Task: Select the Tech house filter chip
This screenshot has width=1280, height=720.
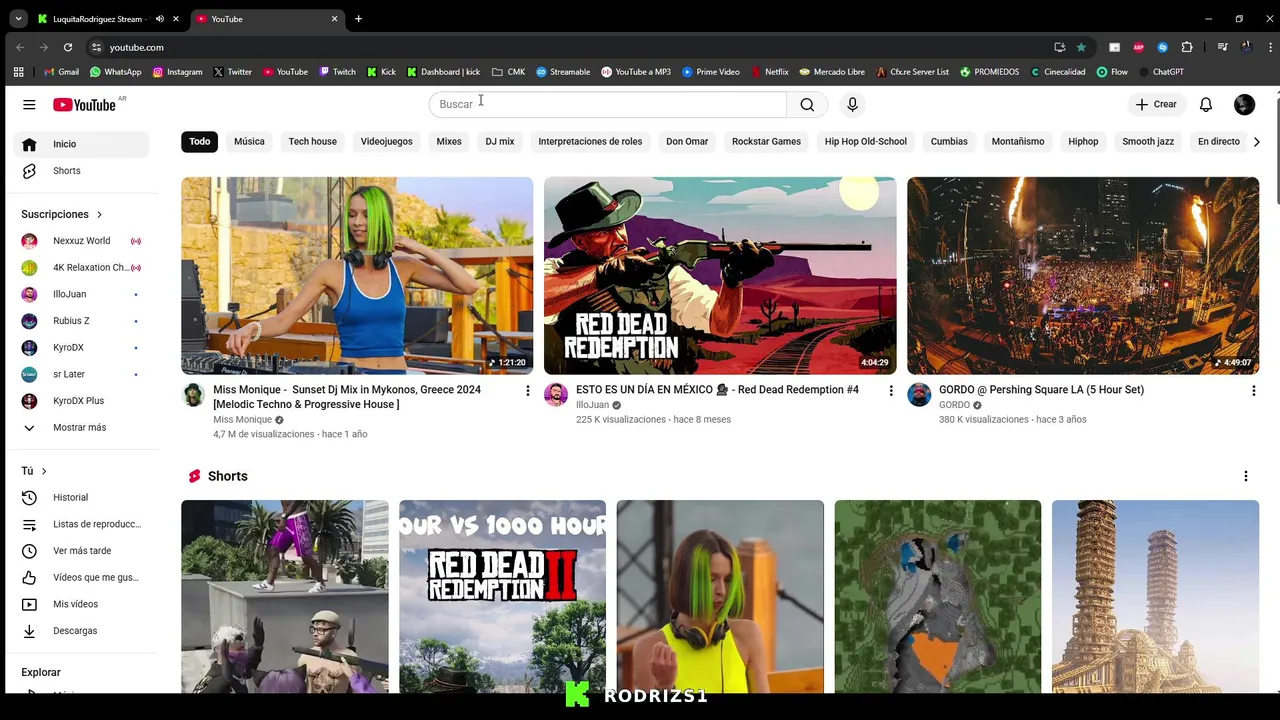Action: click(x=313, y=141)
